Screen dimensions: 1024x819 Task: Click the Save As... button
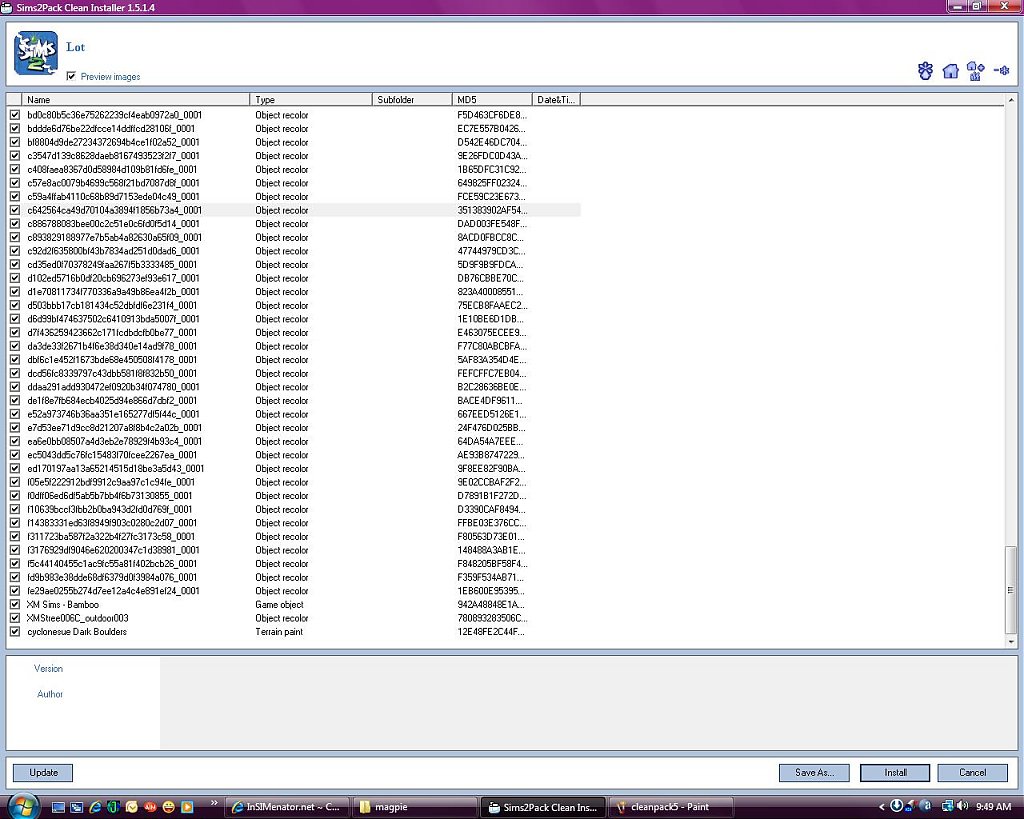[x=814, y=772]
